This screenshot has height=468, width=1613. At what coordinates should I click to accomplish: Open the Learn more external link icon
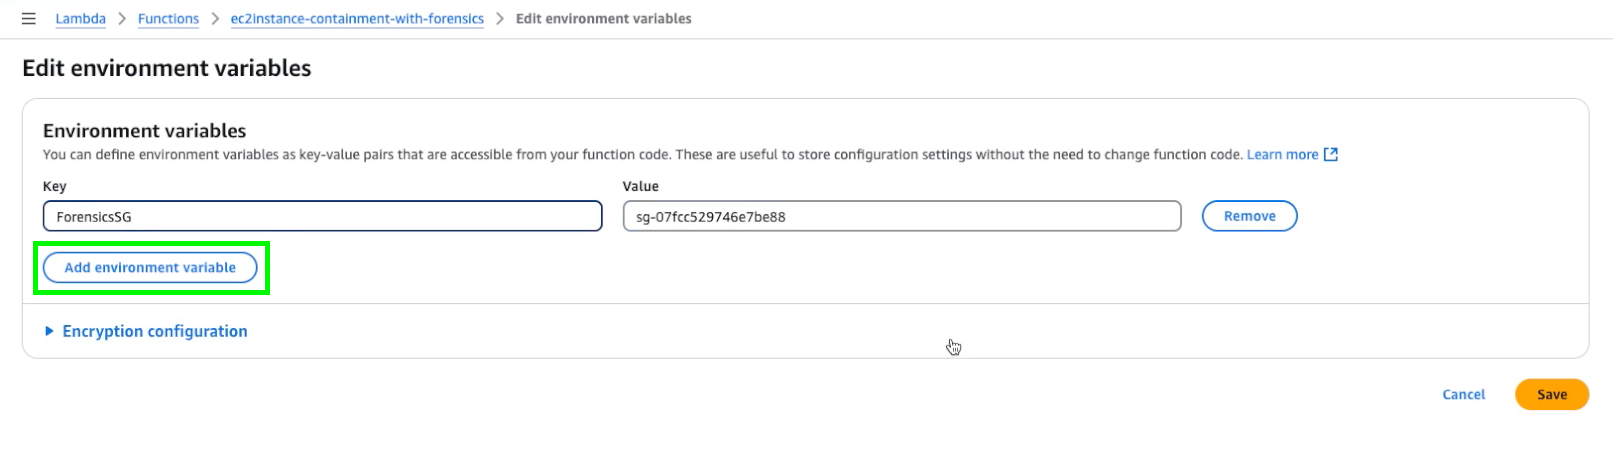click(1331, 155)
